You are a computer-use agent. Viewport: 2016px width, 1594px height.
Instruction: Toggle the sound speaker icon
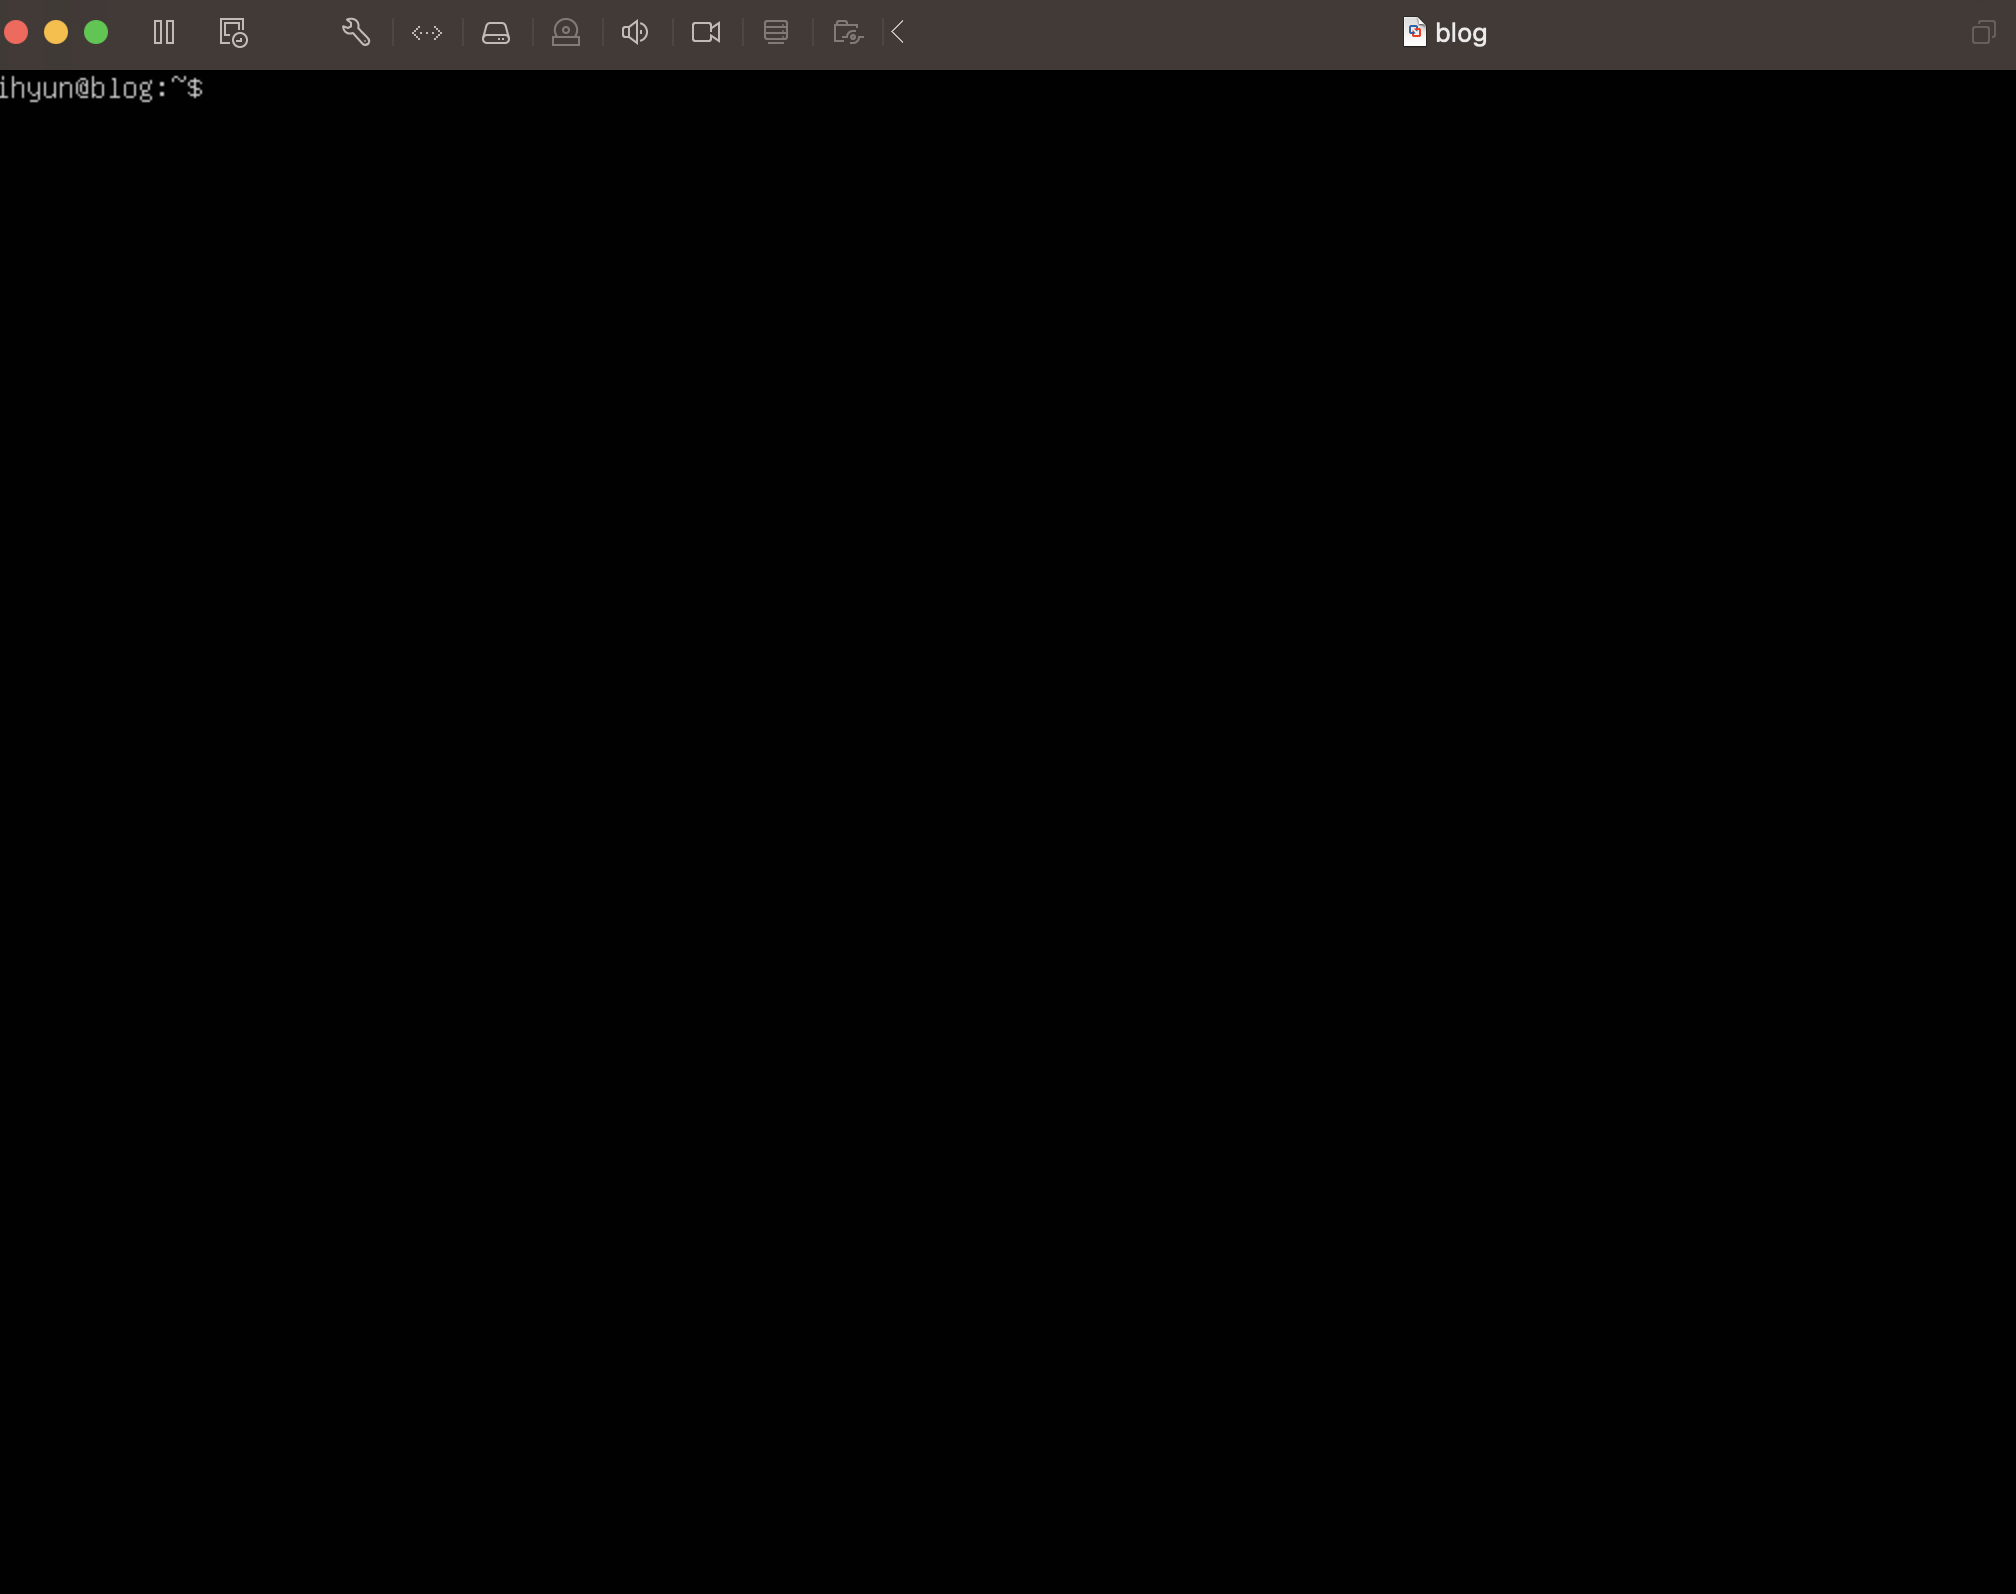click(x=635, y=32)
